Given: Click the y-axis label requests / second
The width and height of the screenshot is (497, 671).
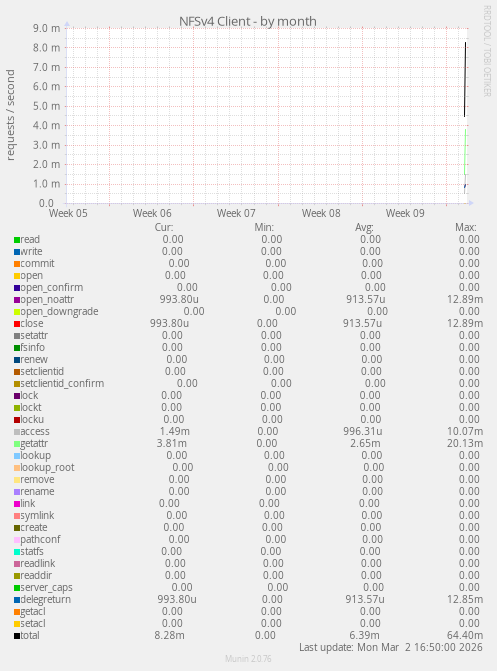Looking at the screenshot, I should tap(10, 115).
